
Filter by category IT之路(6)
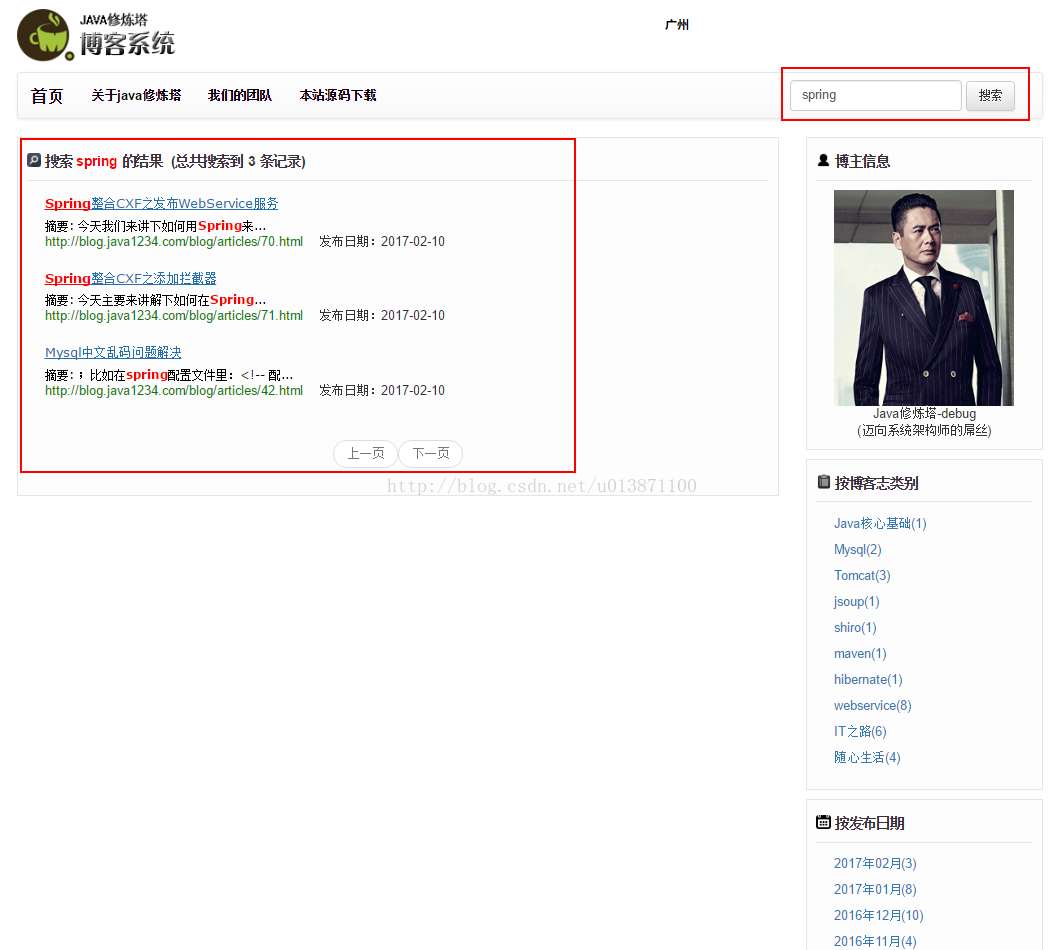(x=860, y=731)
